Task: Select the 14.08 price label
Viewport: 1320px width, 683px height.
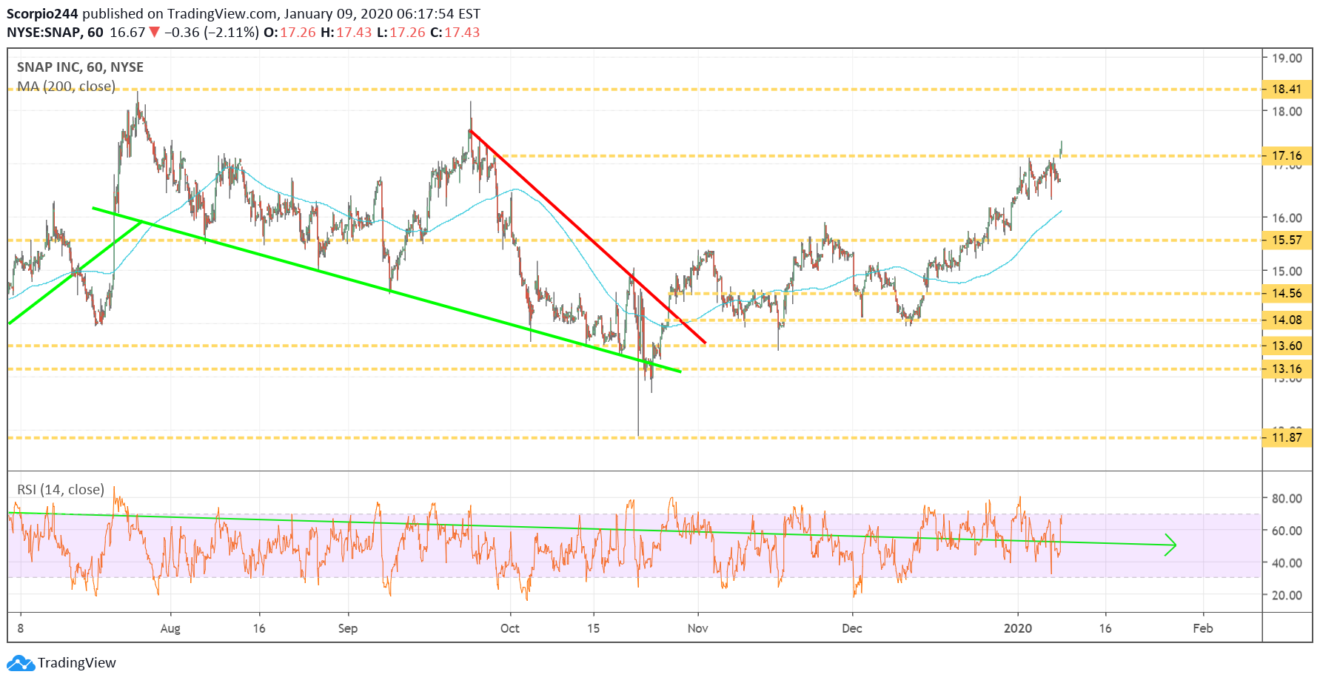Action: tap(1284, 320)
